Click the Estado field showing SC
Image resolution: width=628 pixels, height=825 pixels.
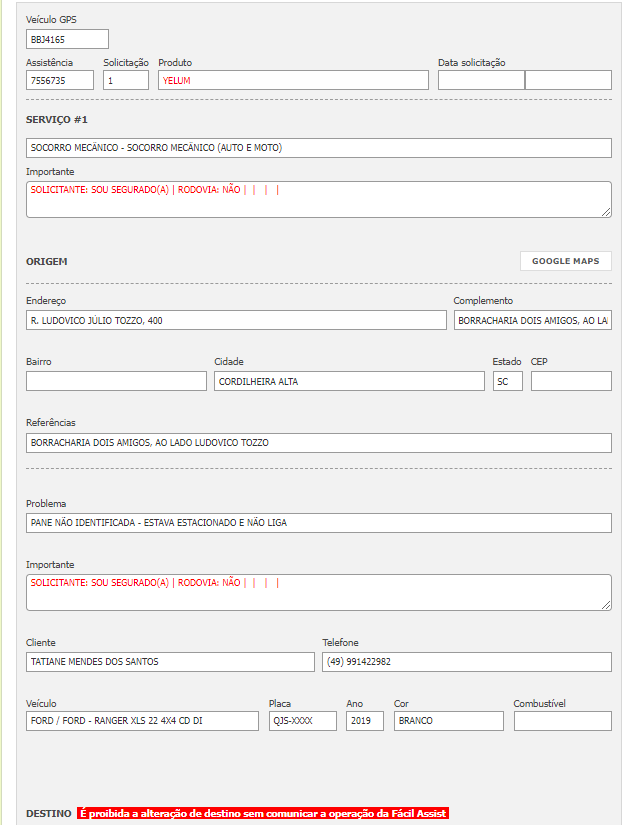pyautogui.click(x=507, y=381)
